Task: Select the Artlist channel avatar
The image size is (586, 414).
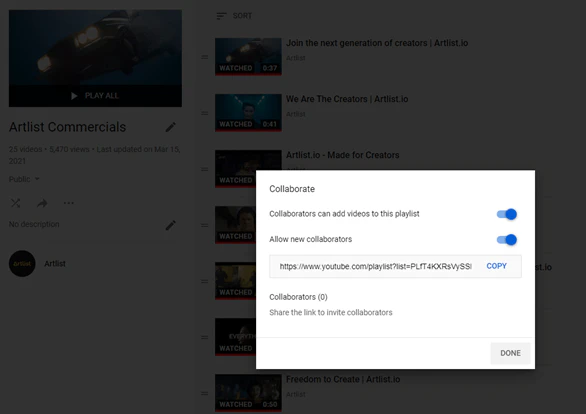Action: pos(22,263)
